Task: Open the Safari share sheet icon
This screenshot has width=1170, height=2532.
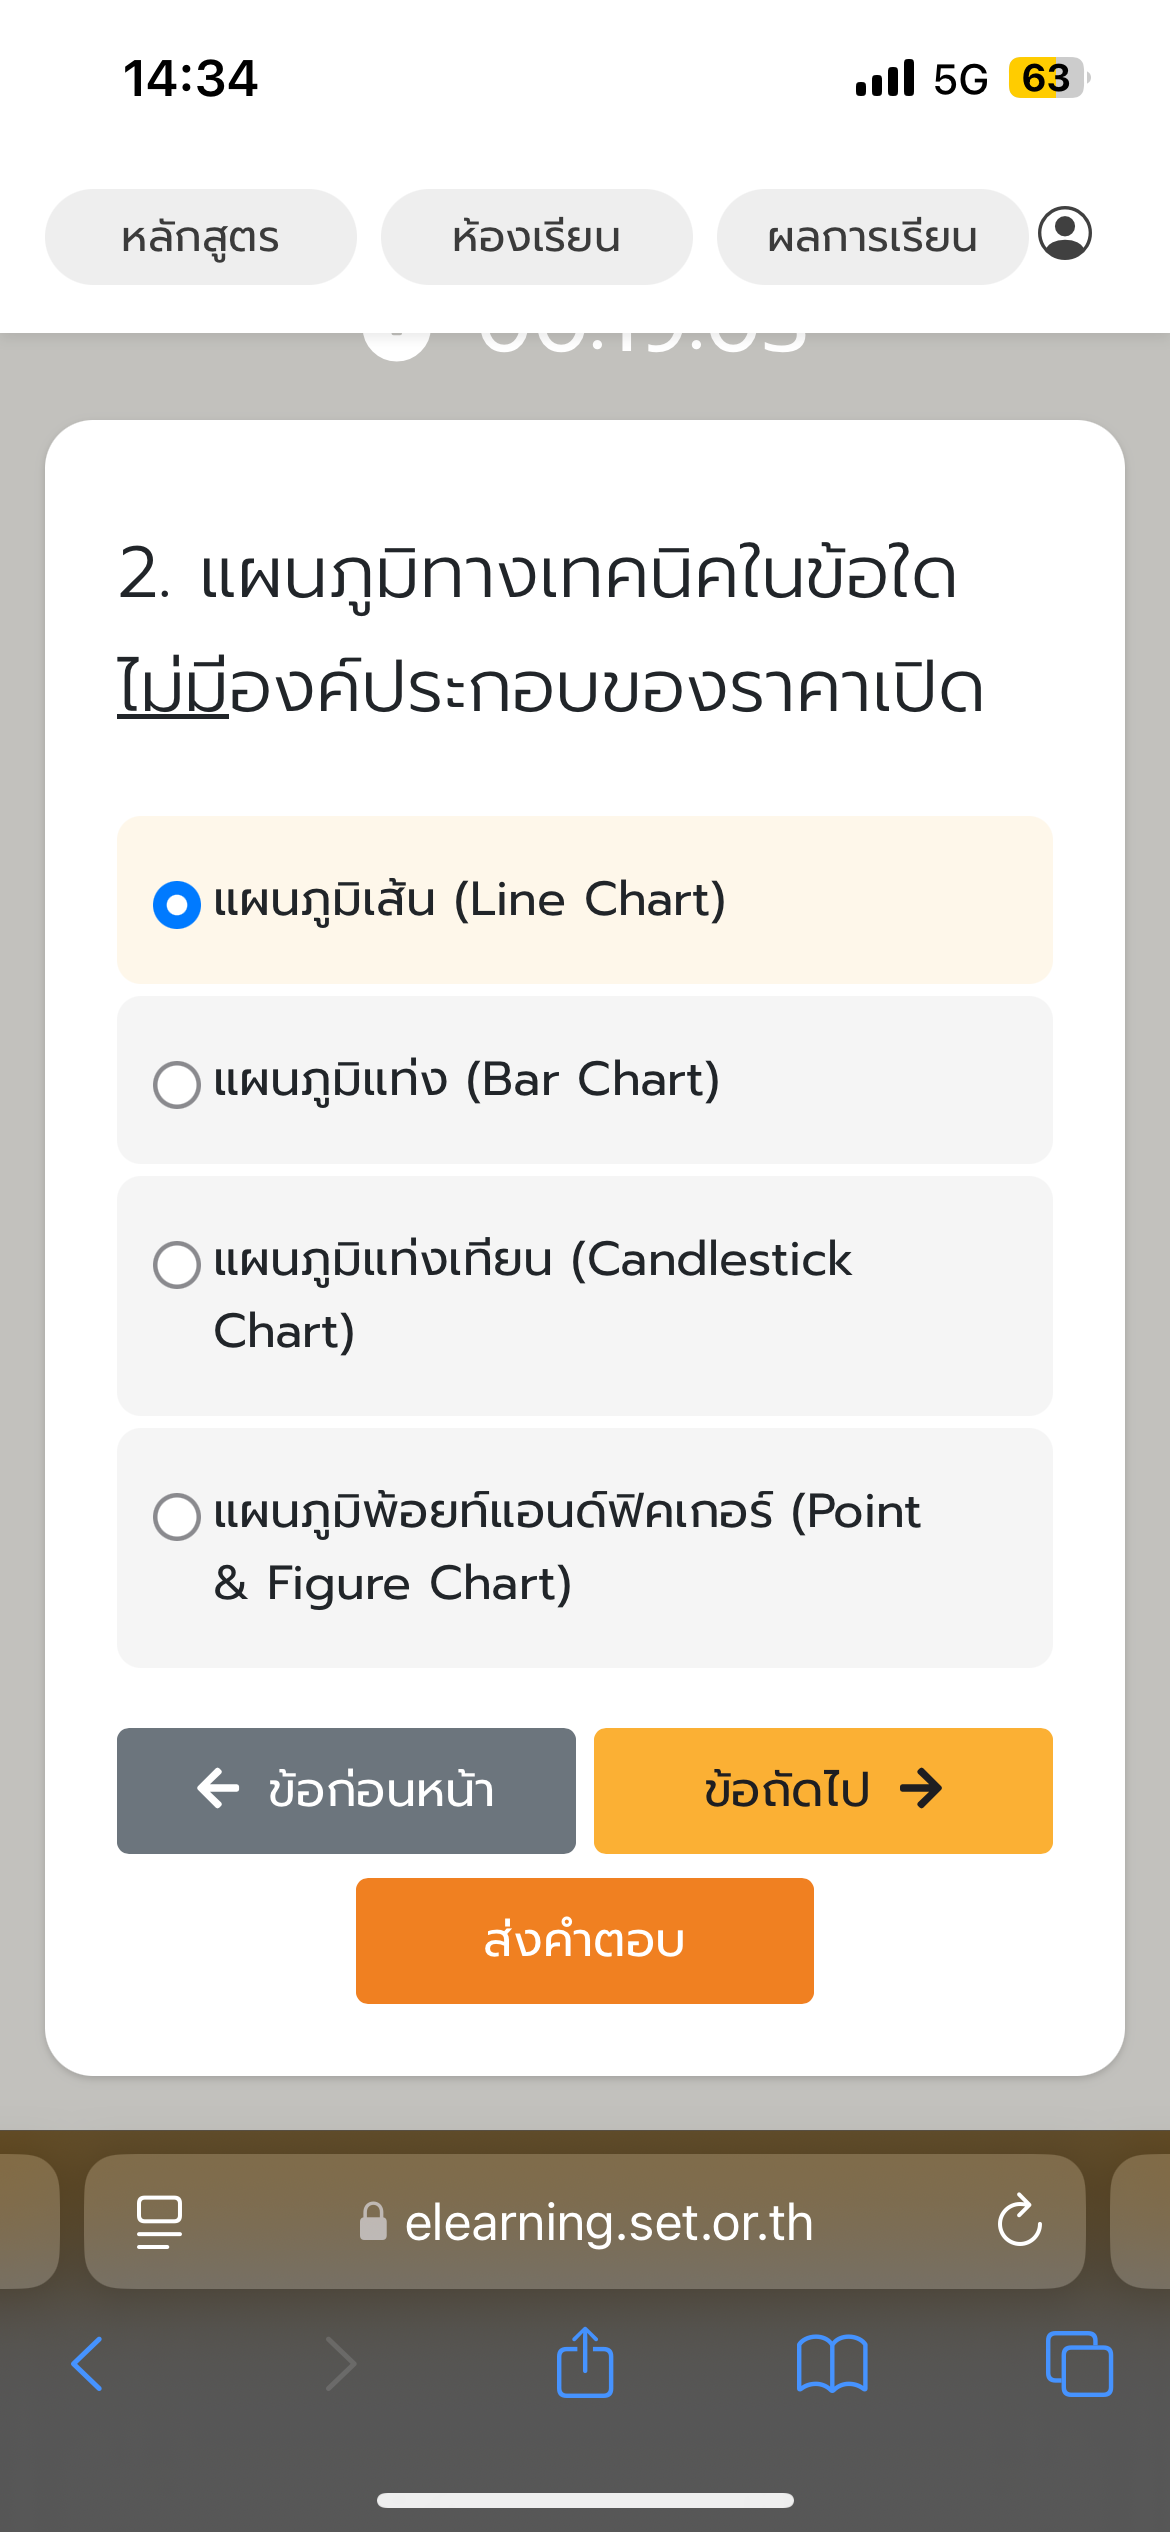Action: [585, 2362]
